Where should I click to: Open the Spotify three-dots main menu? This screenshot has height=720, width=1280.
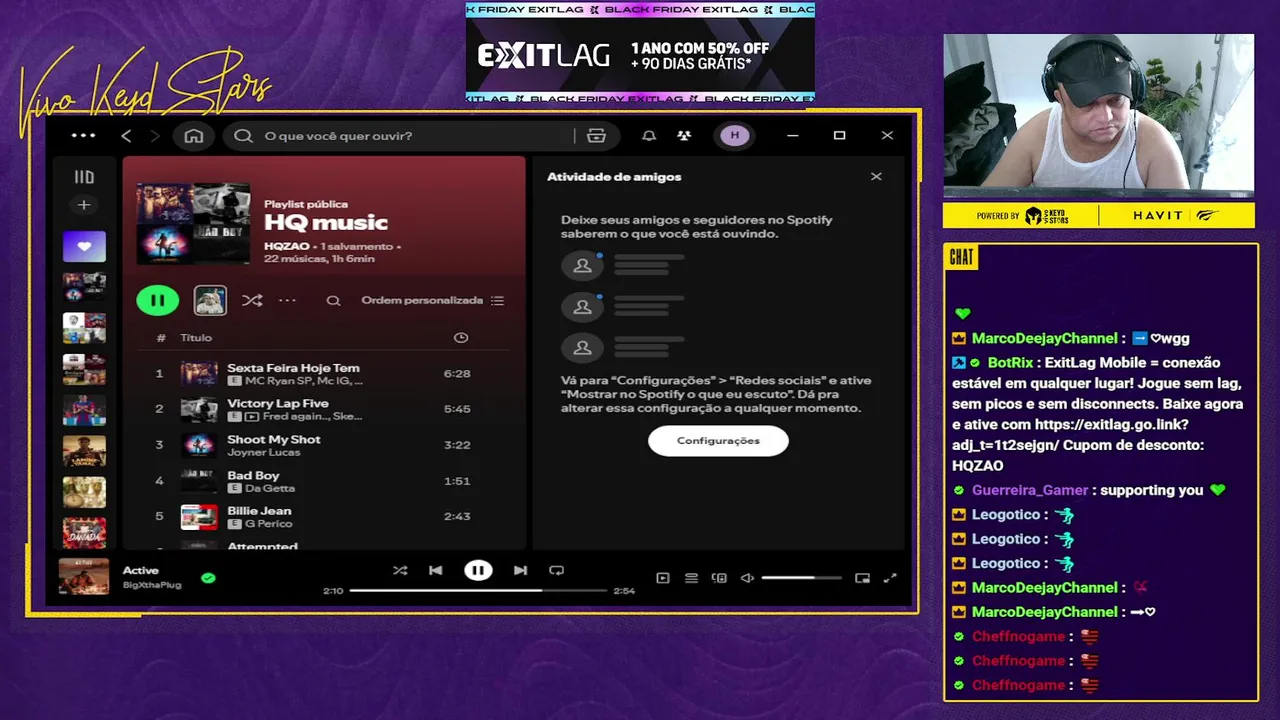click(83, 136)
